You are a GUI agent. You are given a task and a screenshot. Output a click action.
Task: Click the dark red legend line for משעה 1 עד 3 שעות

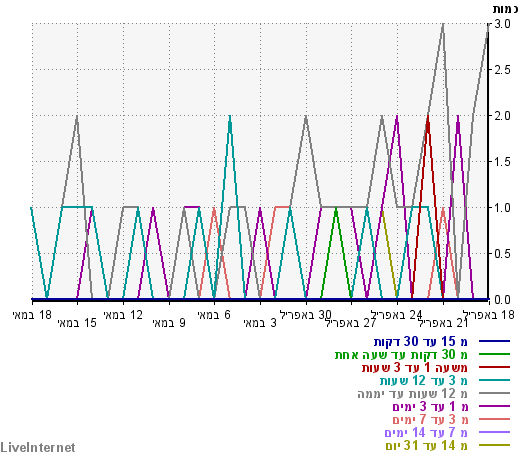(x=494, y=367)
